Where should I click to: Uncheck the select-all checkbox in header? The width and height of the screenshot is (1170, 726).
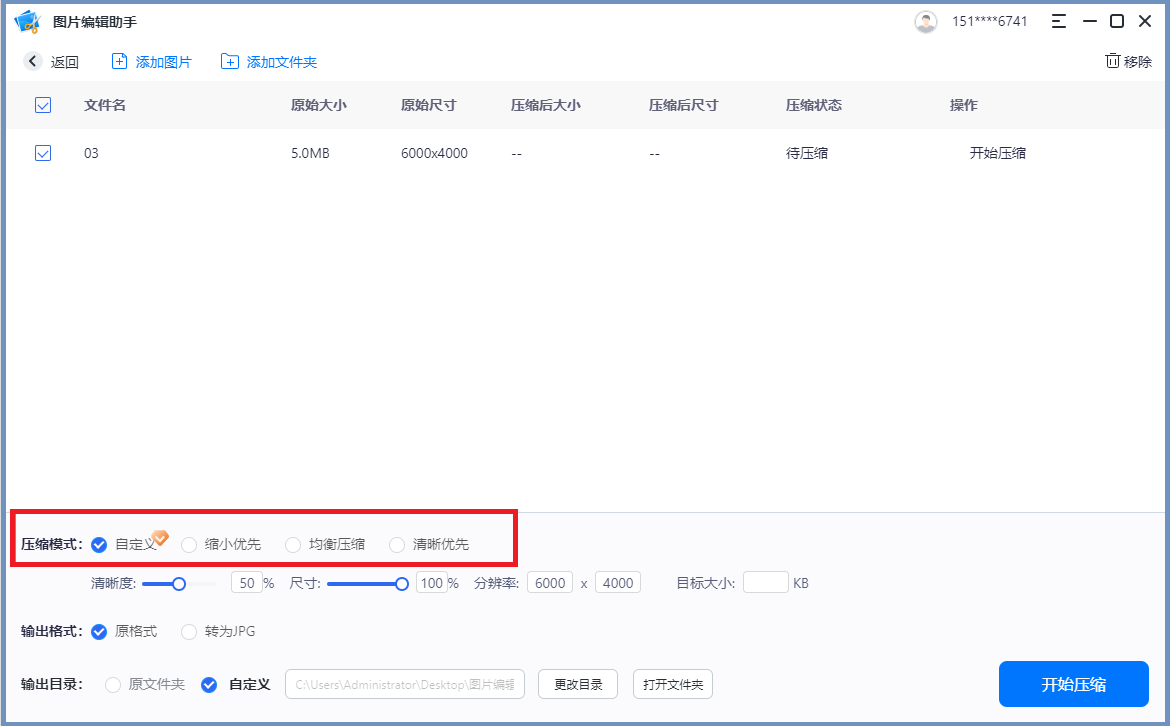coord(42,105)
